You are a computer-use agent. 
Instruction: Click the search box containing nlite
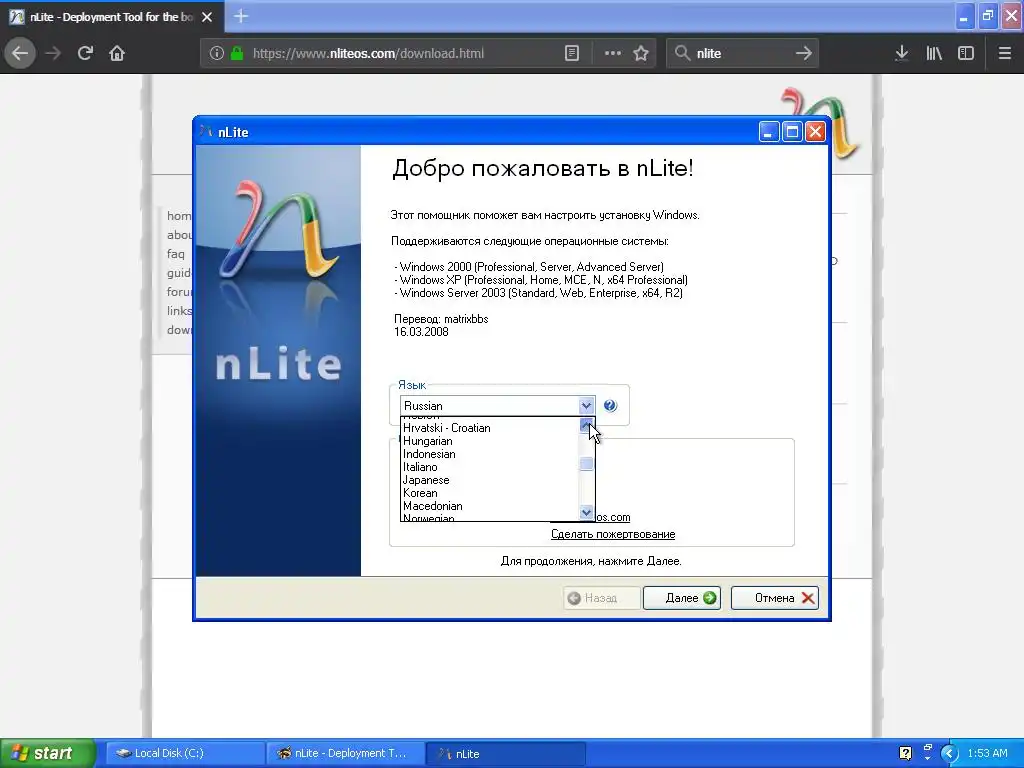pyautogui.click(x=741, y=54)
